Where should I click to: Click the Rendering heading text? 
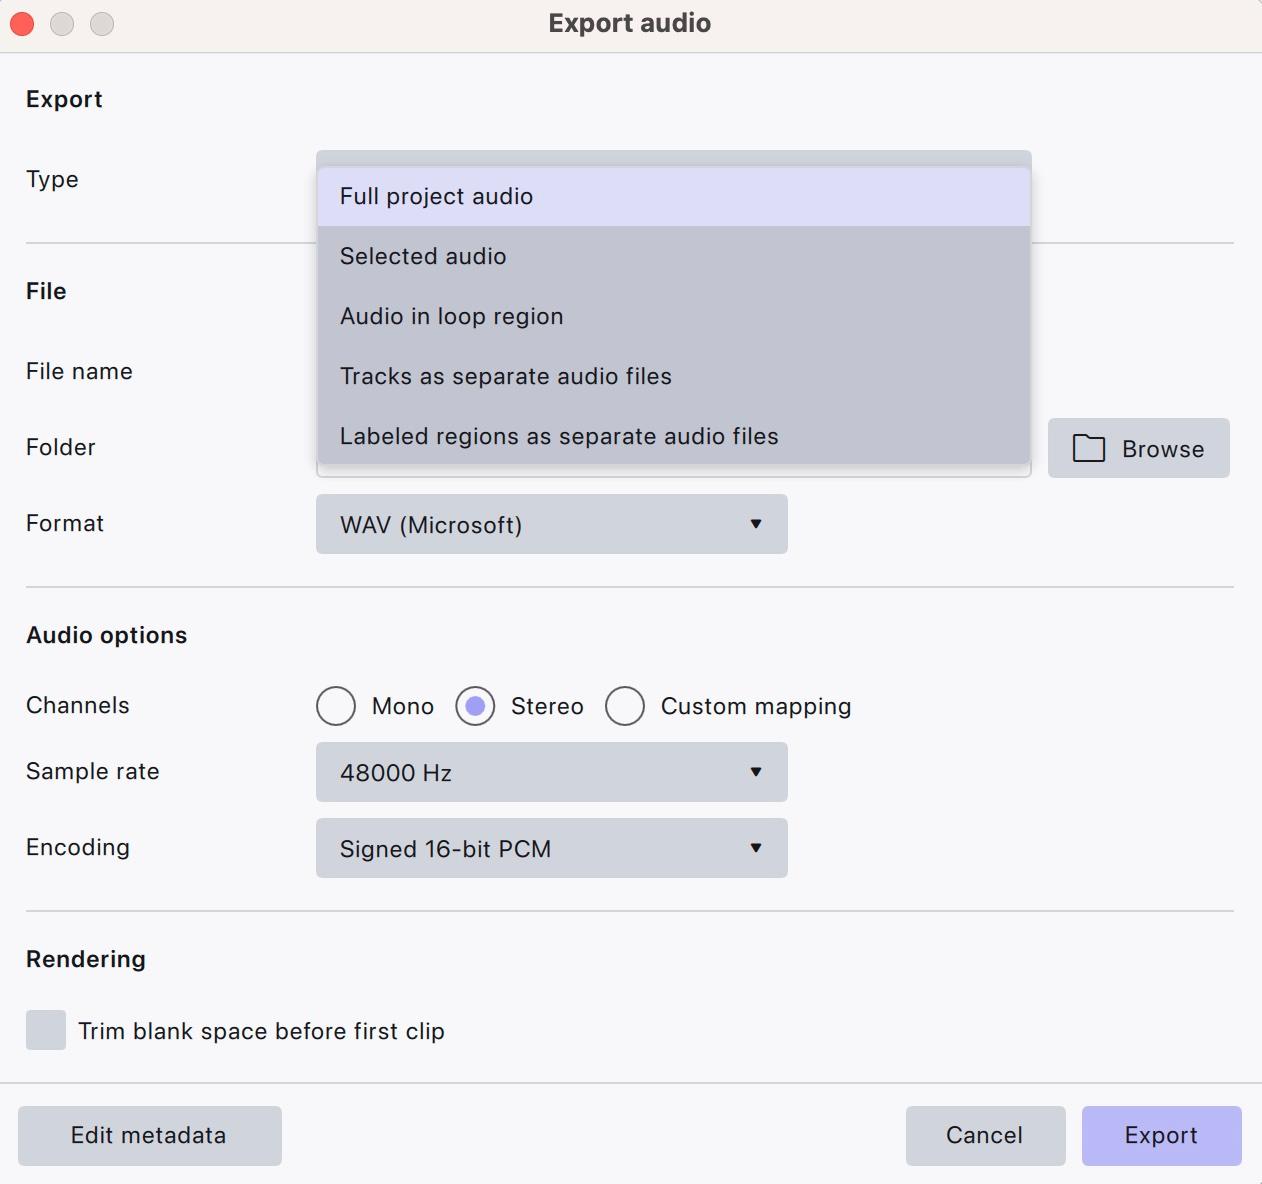86,959
